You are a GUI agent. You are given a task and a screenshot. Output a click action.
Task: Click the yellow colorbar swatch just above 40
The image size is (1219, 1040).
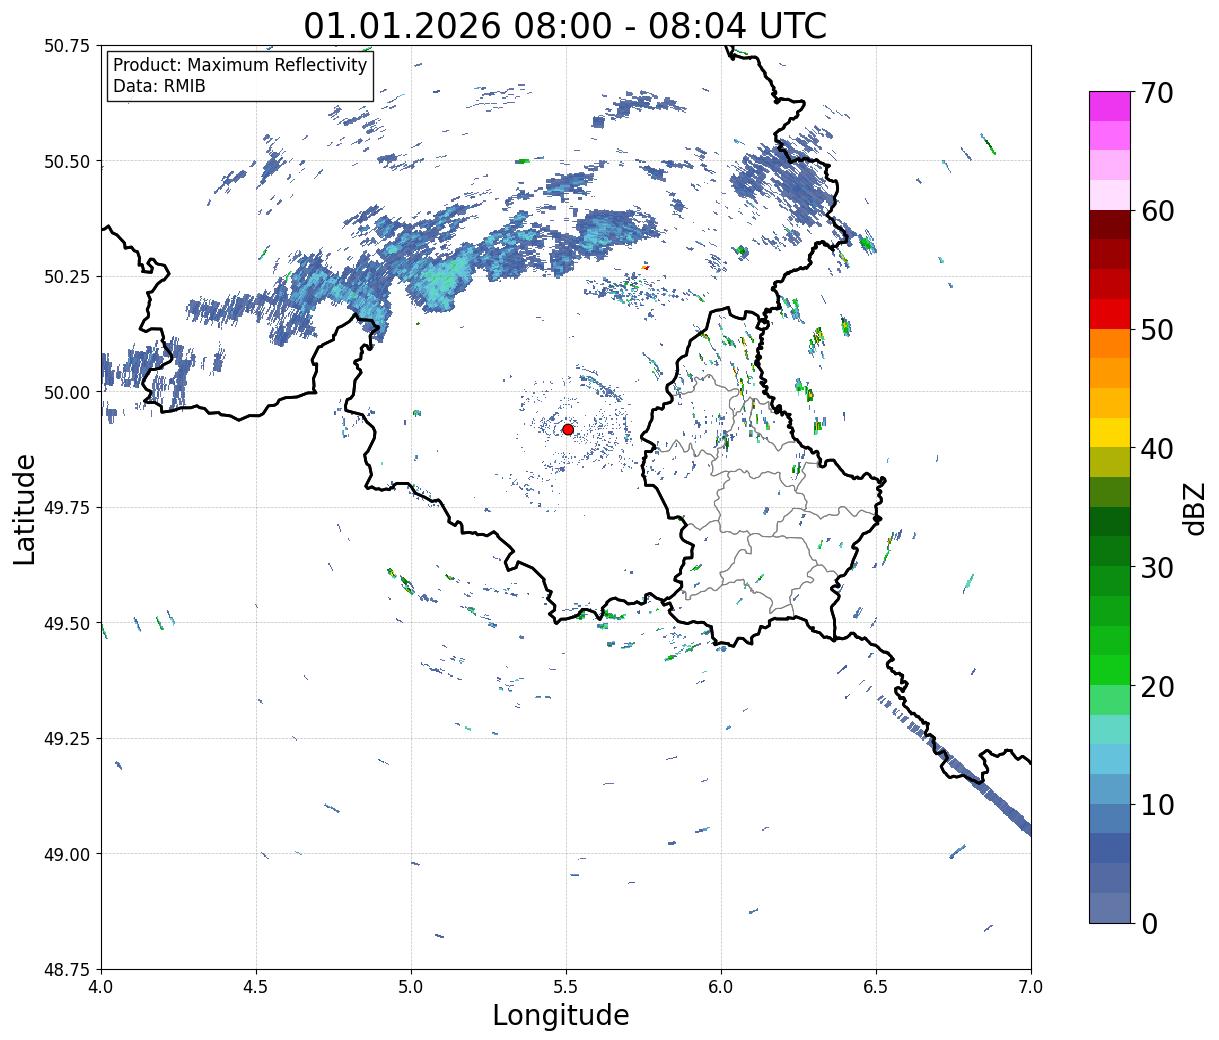point(1110,433)
